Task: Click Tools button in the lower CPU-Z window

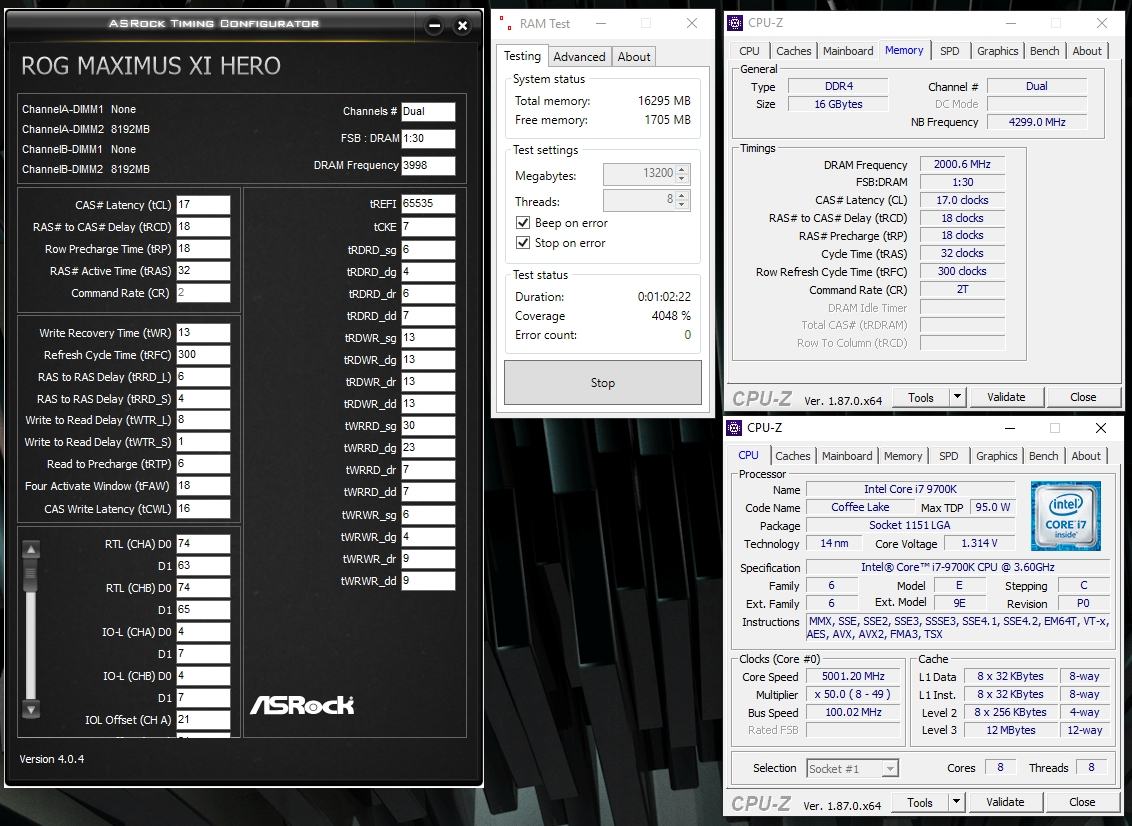Action: (x=920, y=802)
